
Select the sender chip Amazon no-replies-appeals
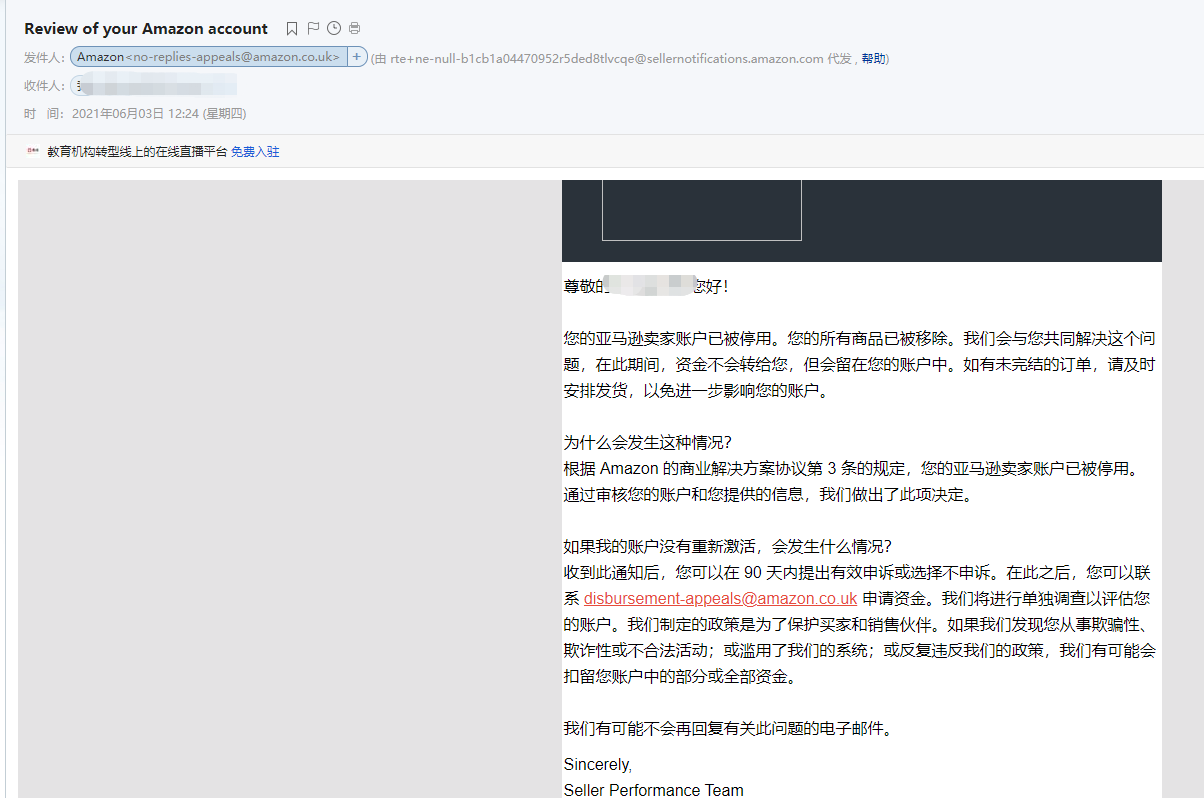coord(209,57)
